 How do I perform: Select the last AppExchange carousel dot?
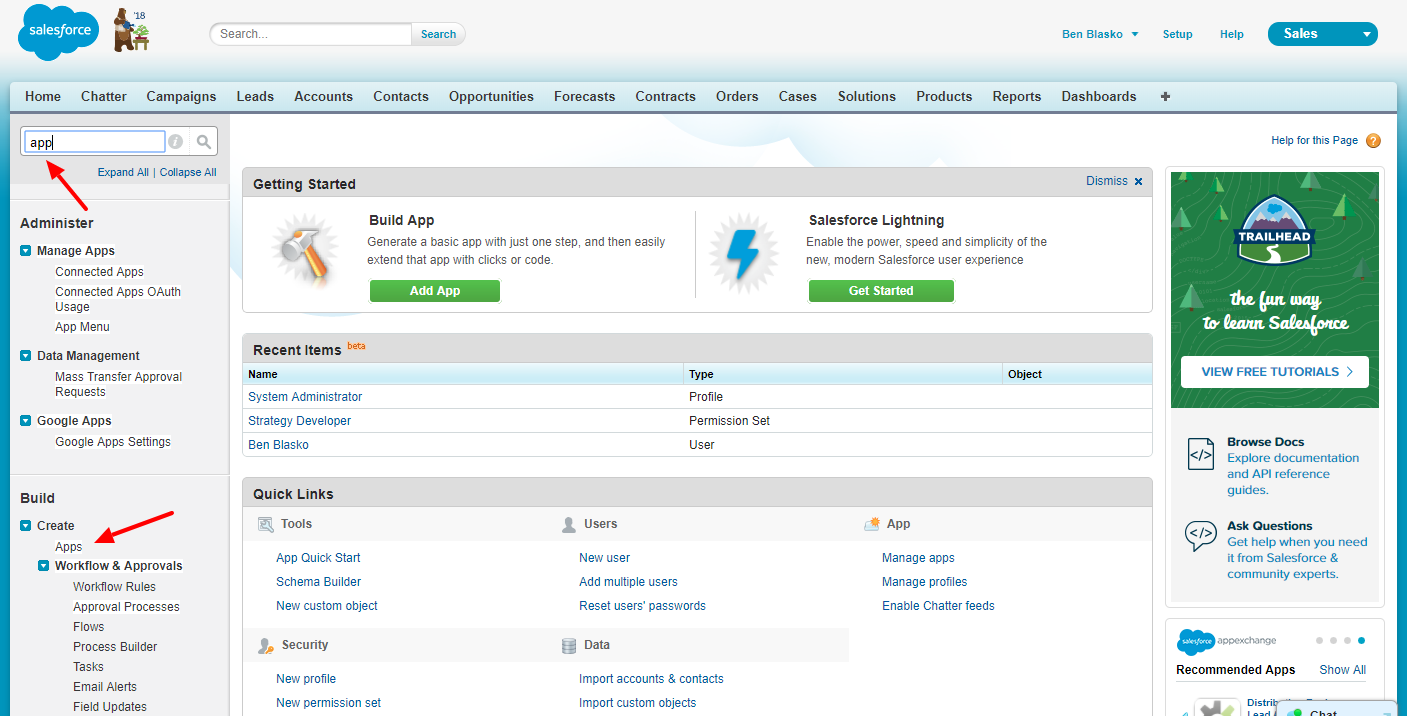pos(1361,640)
